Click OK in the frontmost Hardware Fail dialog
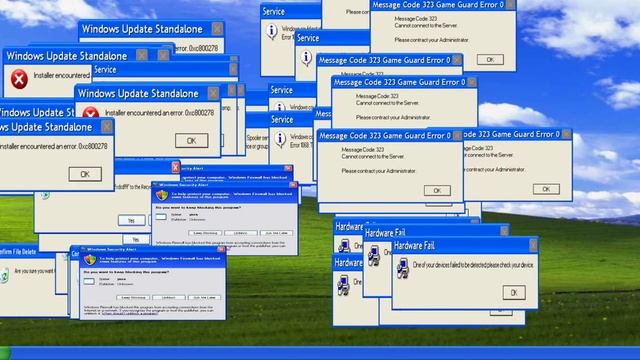The height and width of the screenshot is (360, 640). (x=514, y=292)
